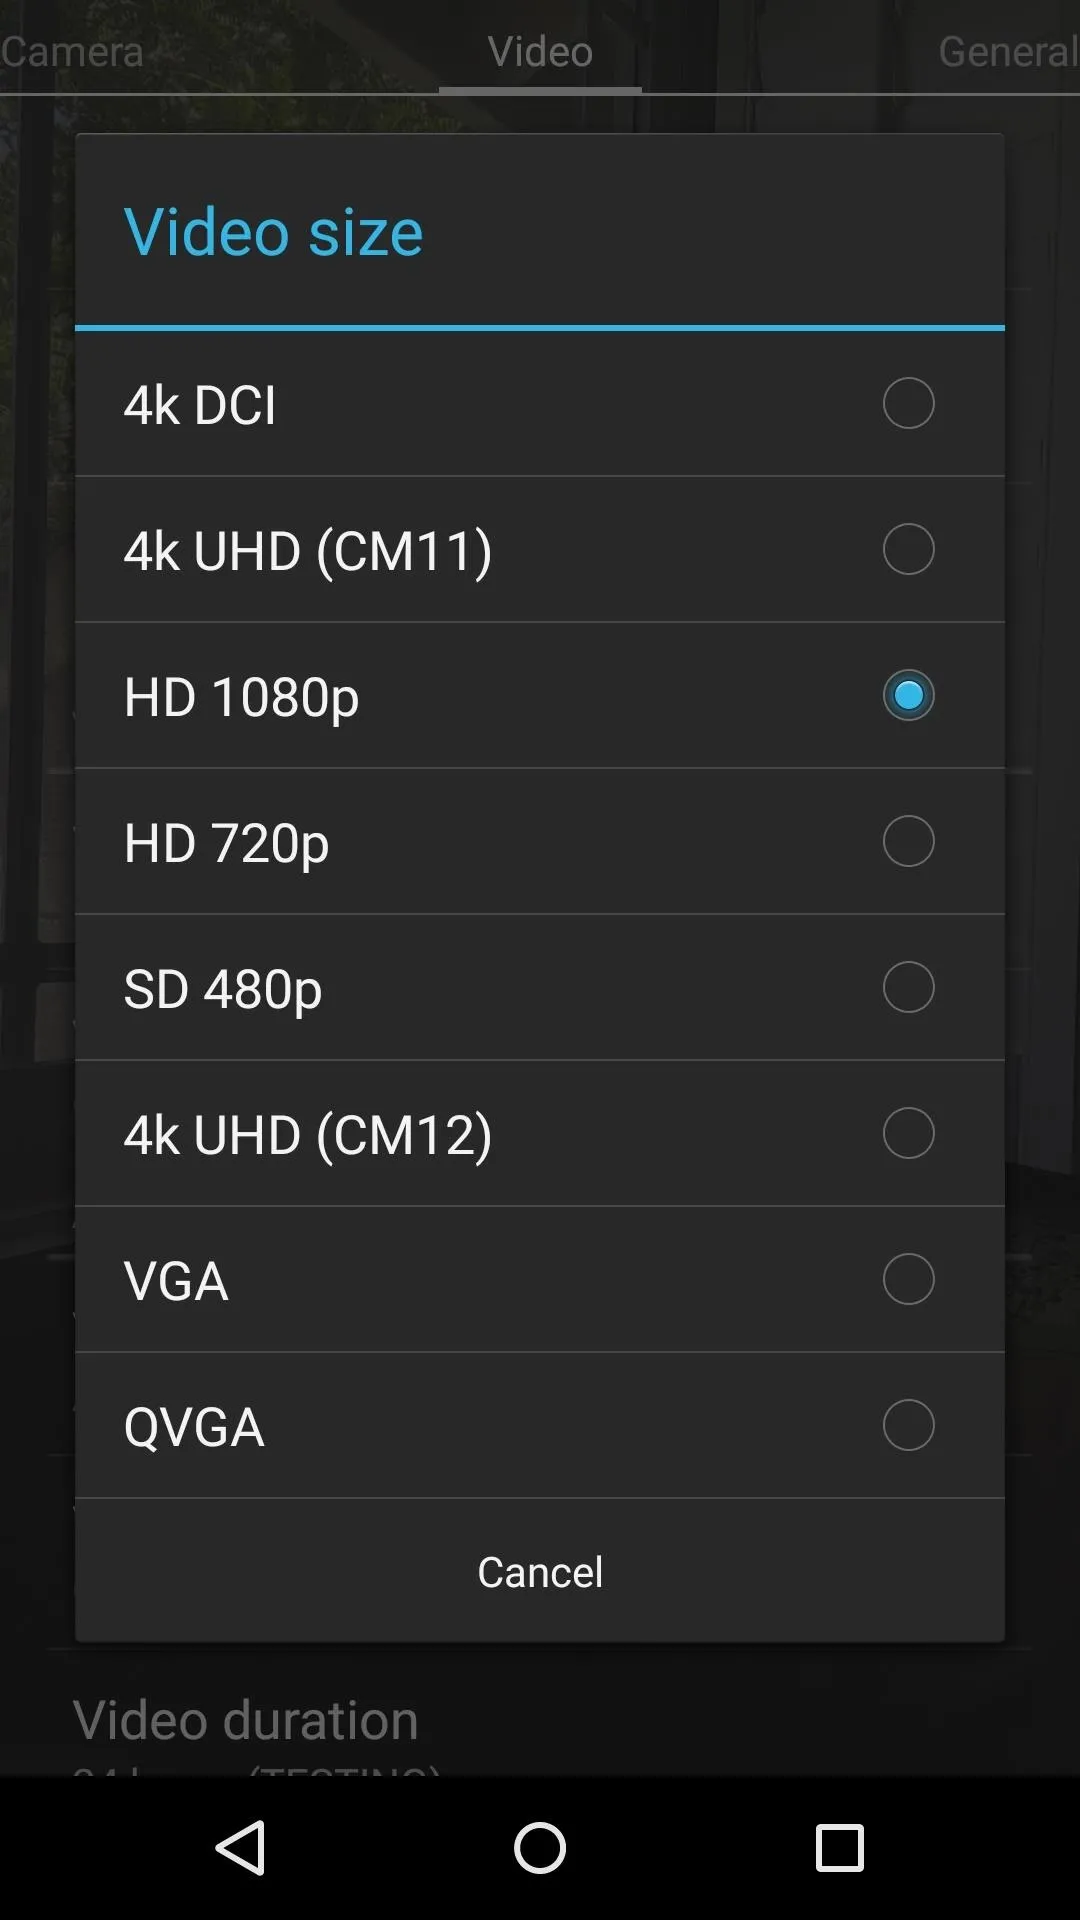The height and width of the screenshot is (1920, 1080).
Task: Select the QVGA radio button
Action: (908, 1425)
